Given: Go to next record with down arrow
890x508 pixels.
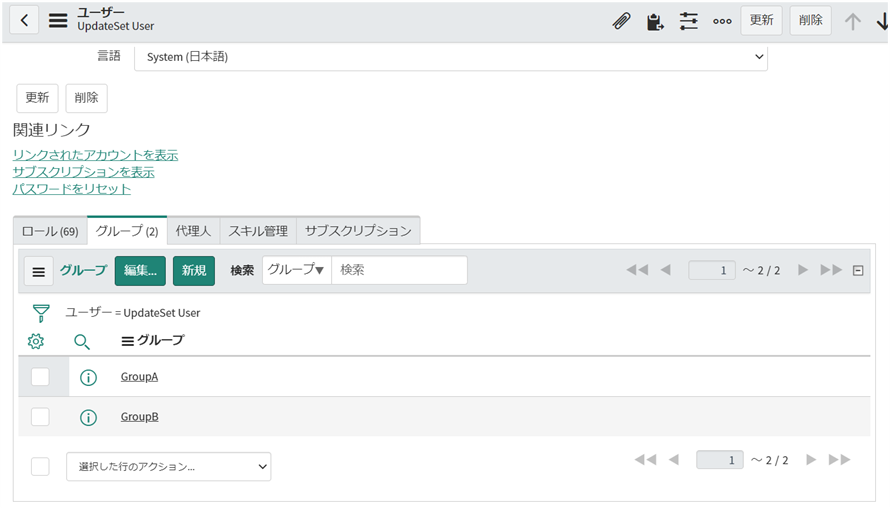Looking at the screenshot, I should click(883, 22).
